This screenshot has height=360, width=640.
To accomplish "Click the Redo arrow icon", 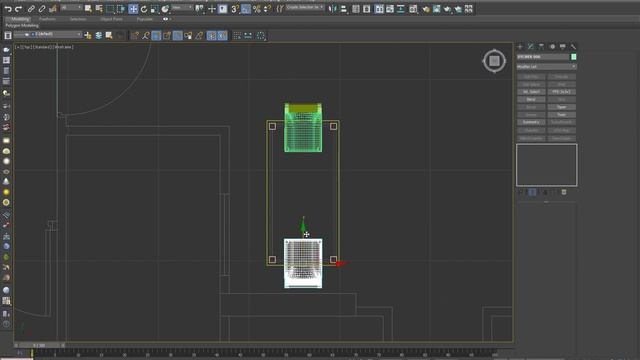I will coord(18,9).
